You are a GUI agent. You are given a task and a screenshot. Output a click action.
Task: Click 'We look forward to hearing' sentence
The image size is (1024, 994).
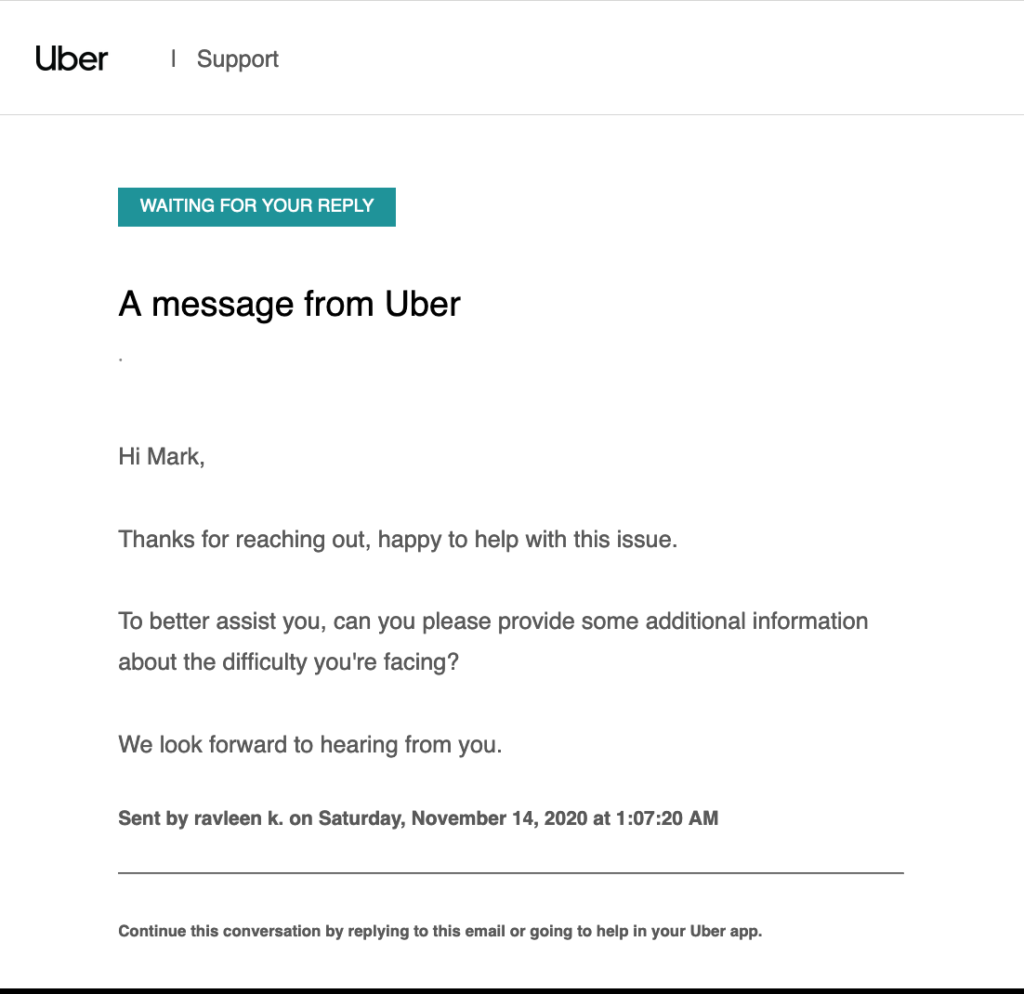[310, 745]
